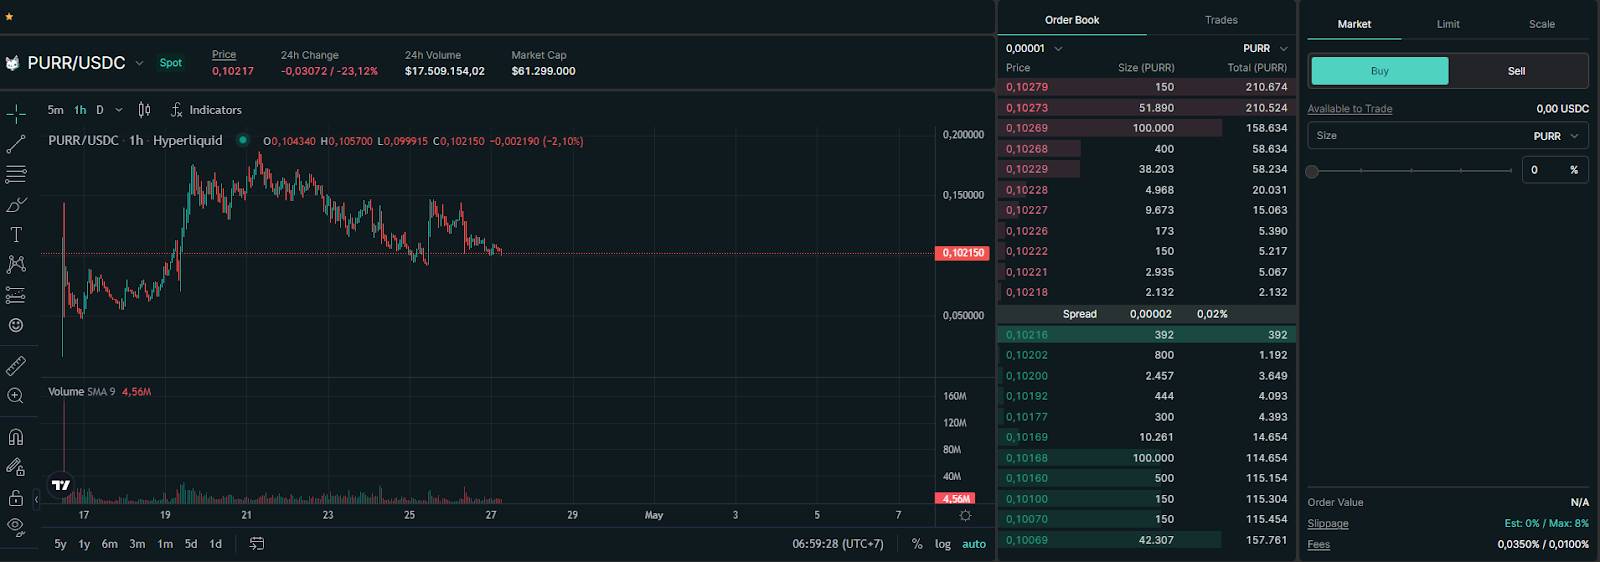Select the brush drawing tool

[x=16, y=205]
